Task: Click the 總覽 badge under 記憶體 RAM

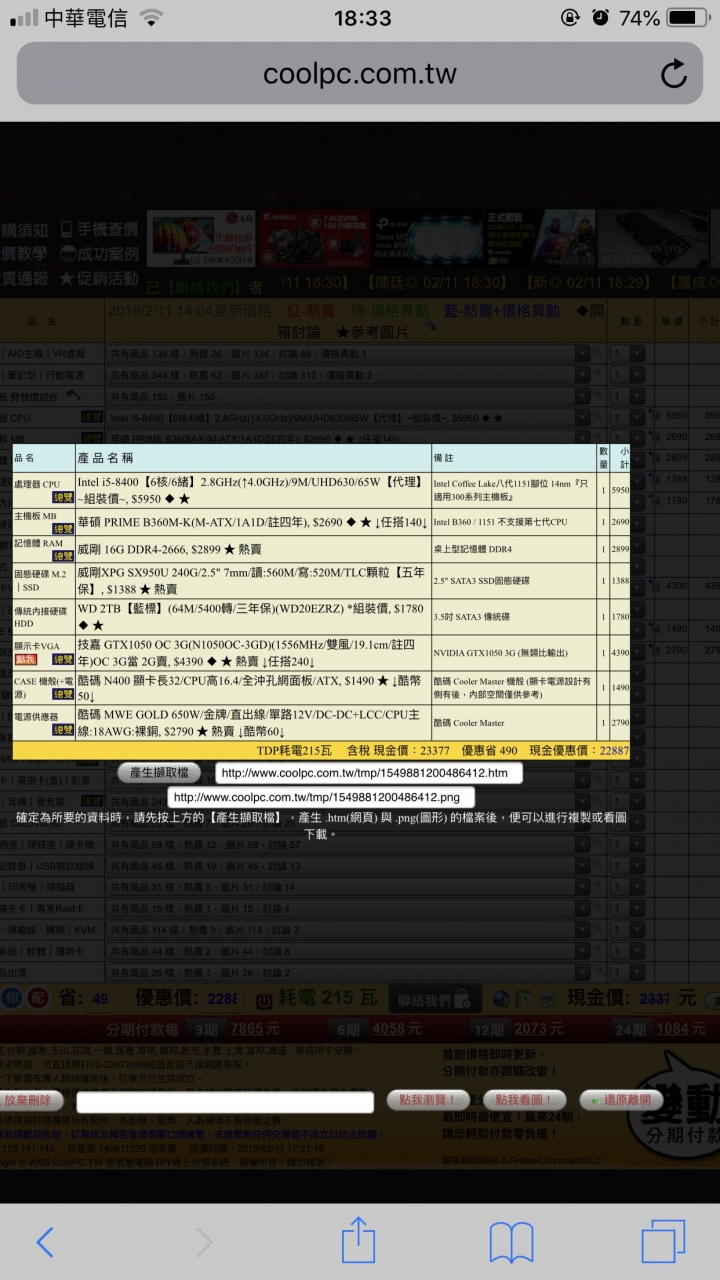Action: click(63, 556)
